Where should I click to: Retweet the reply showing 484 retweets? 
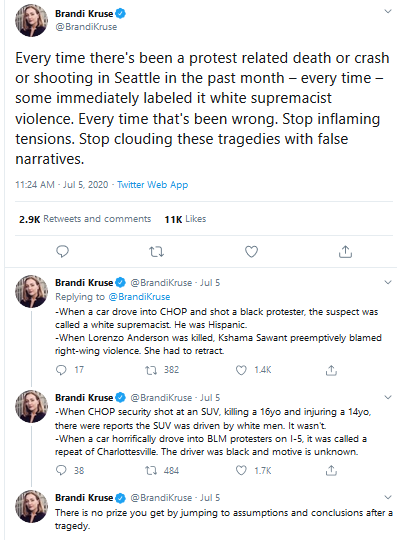pos(151,470)
